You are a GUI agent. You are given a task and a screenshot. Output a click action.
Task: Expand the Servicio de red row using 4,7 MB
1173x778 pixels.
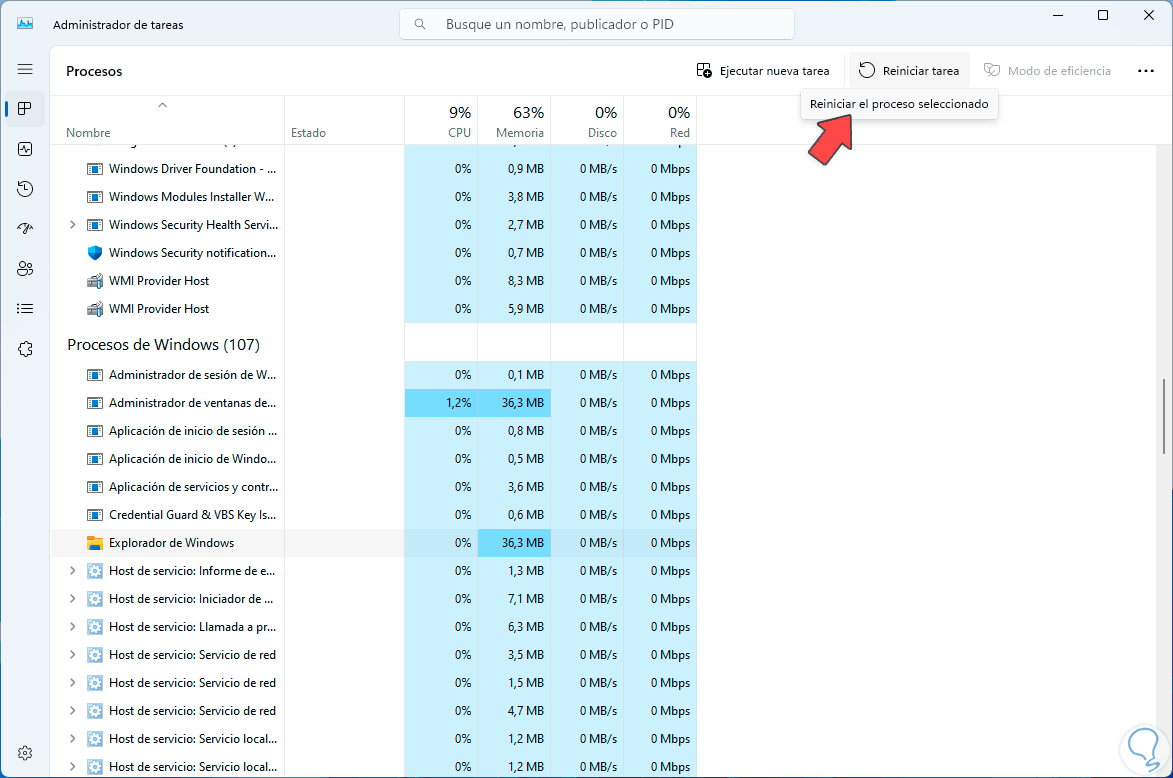pyautogui.click(x=73, y=711)
